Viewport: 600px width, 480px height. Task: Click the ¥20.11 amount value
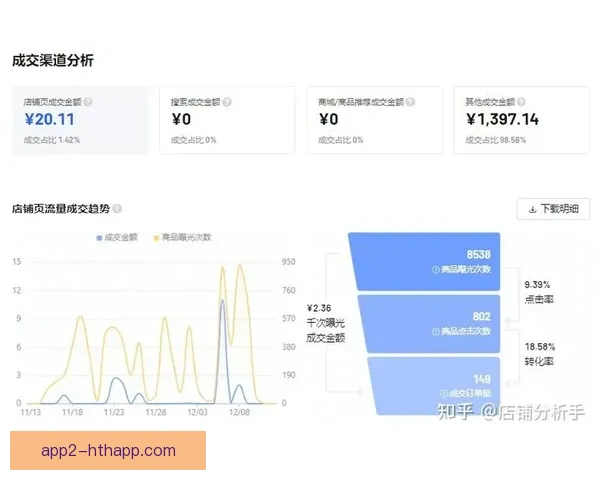coord(49,119)
